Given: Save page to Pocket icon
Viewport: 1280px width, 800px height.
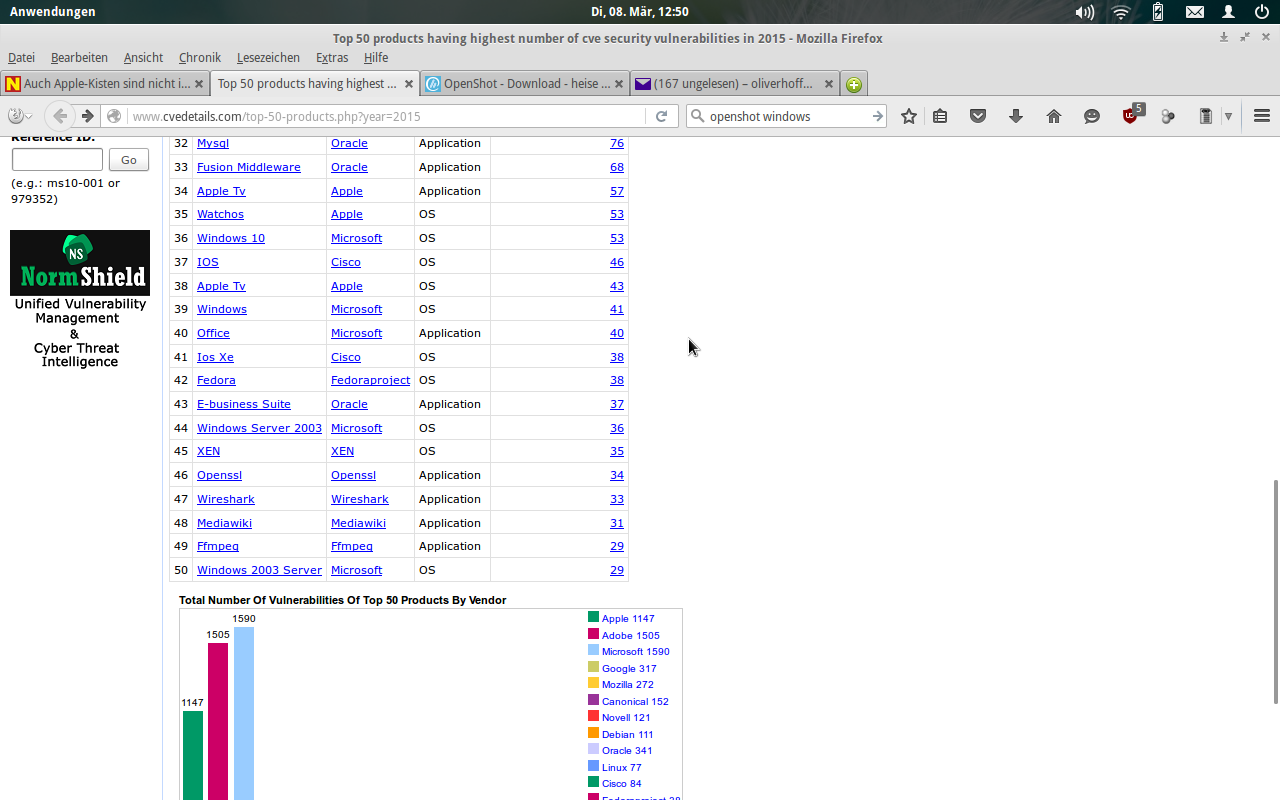Looking at the screenshot, I should click(978, 116).
